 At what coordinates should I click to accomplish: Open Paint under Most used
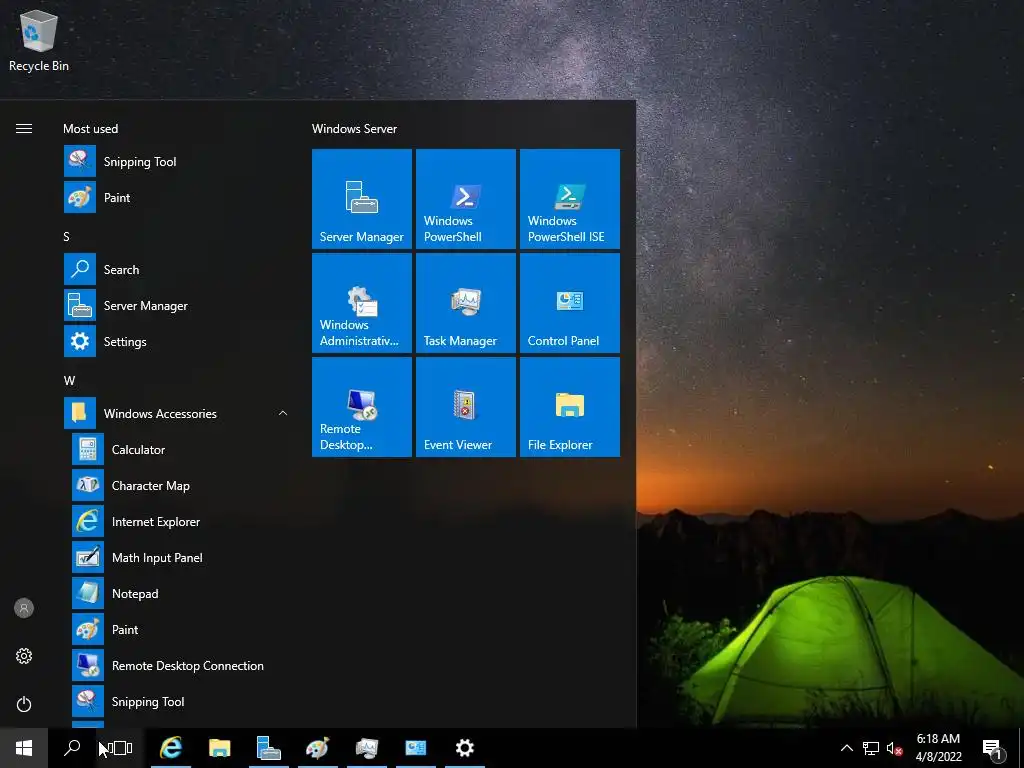point(176,197)
